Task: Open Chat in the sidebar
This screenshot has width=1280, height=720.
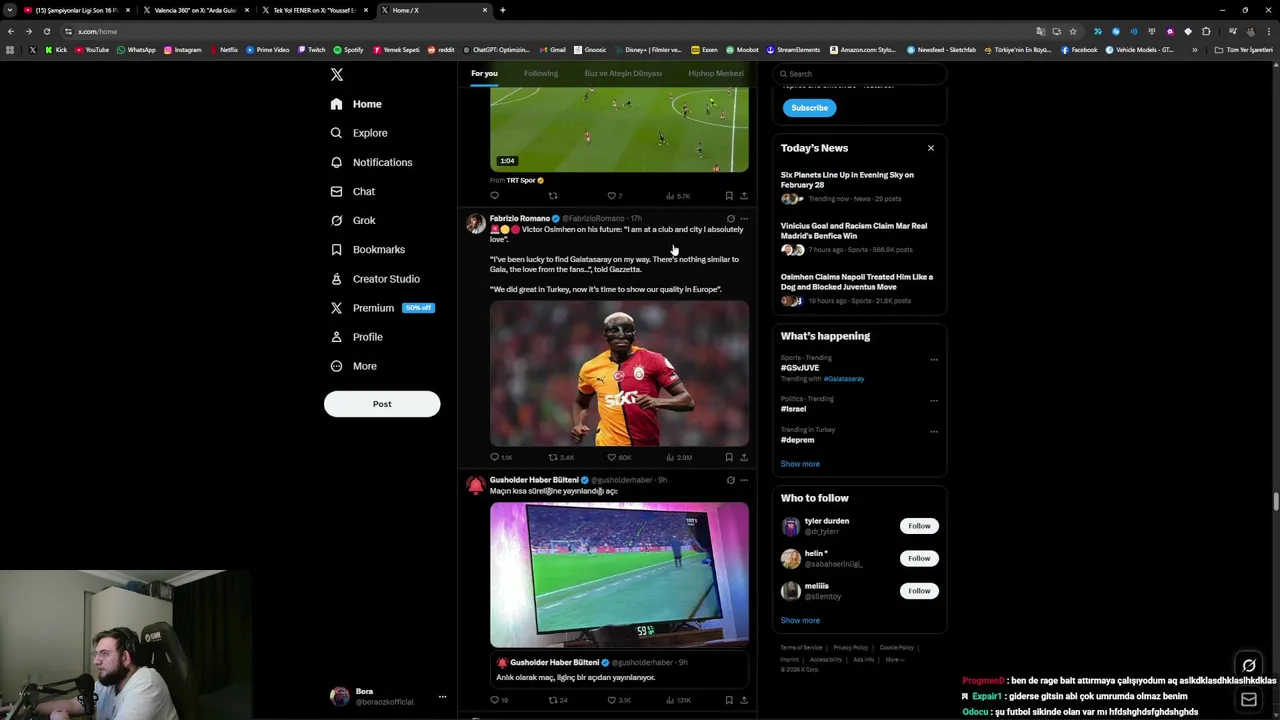Action: (352, 191)
